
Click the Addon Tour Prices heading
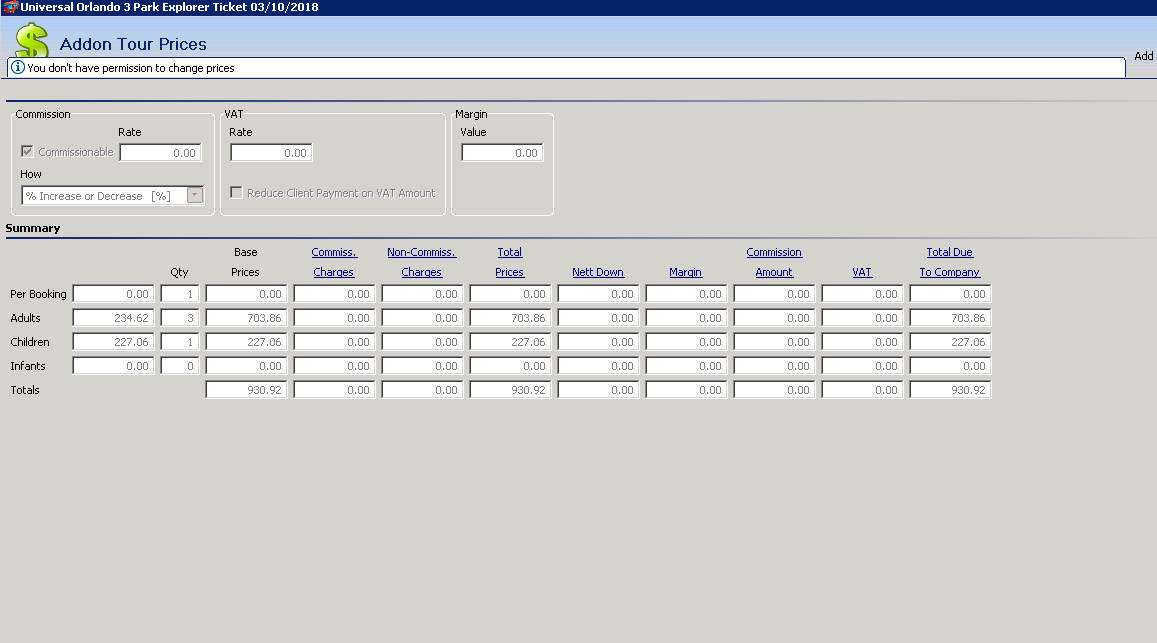(133, 44)
